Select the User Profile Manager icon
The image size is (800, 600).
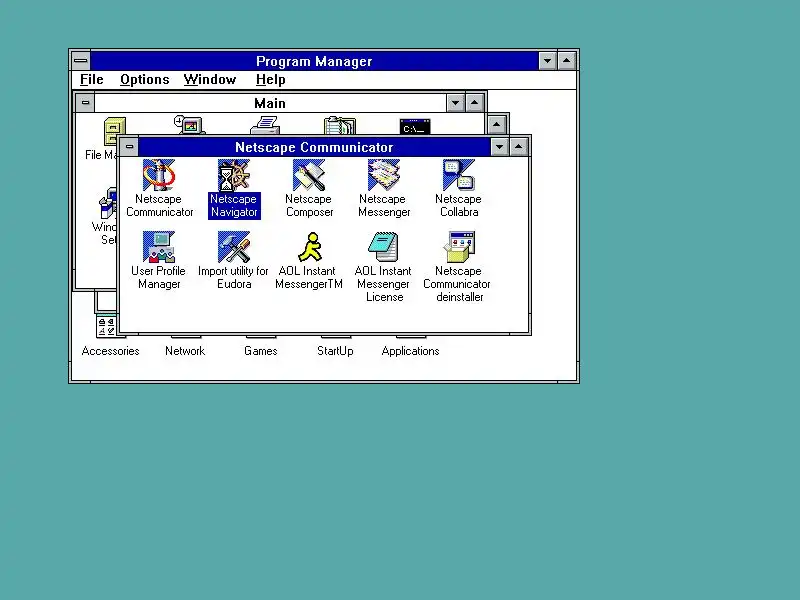[159, 247]
